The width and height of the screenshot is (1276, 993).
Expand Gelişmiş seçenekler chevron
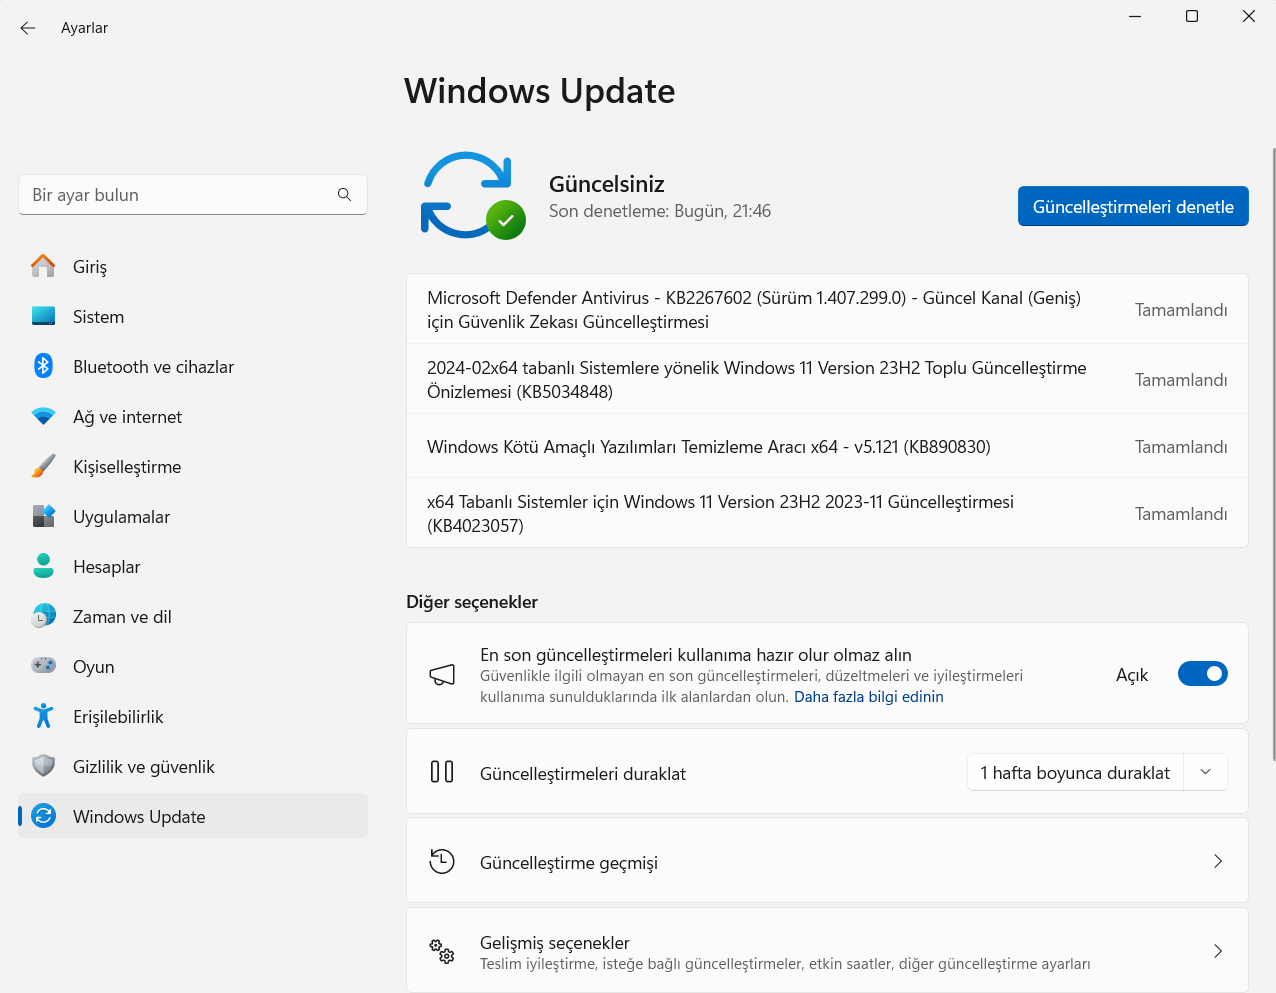coord(1218,951)
